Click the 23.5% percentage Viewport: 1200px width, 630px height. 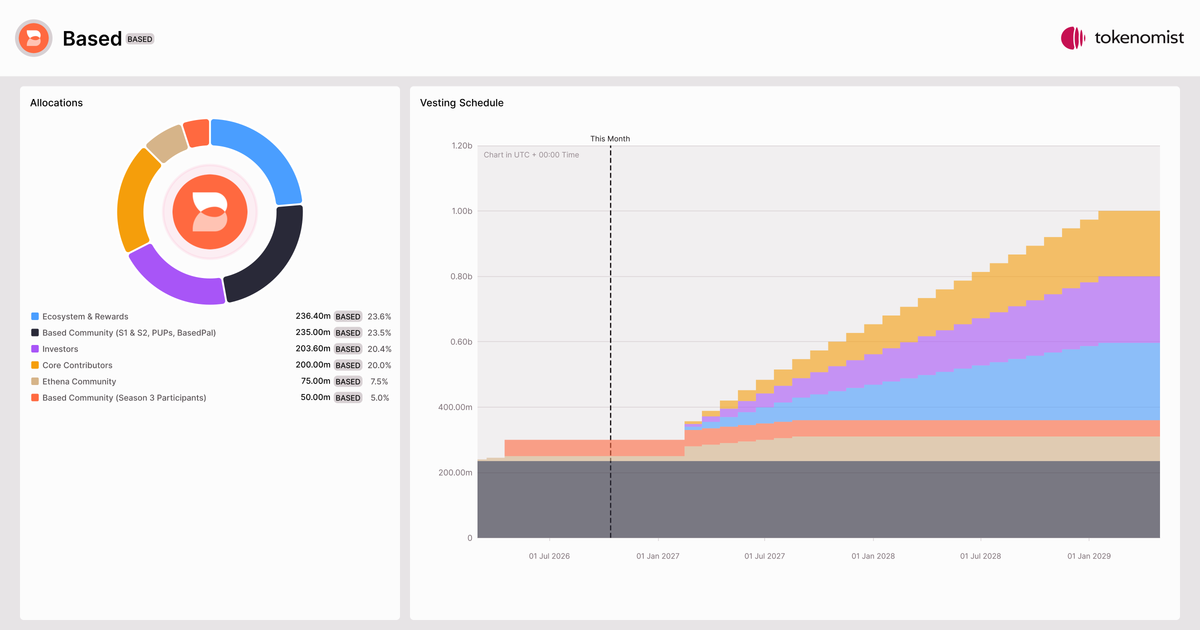tap(380, 333)
